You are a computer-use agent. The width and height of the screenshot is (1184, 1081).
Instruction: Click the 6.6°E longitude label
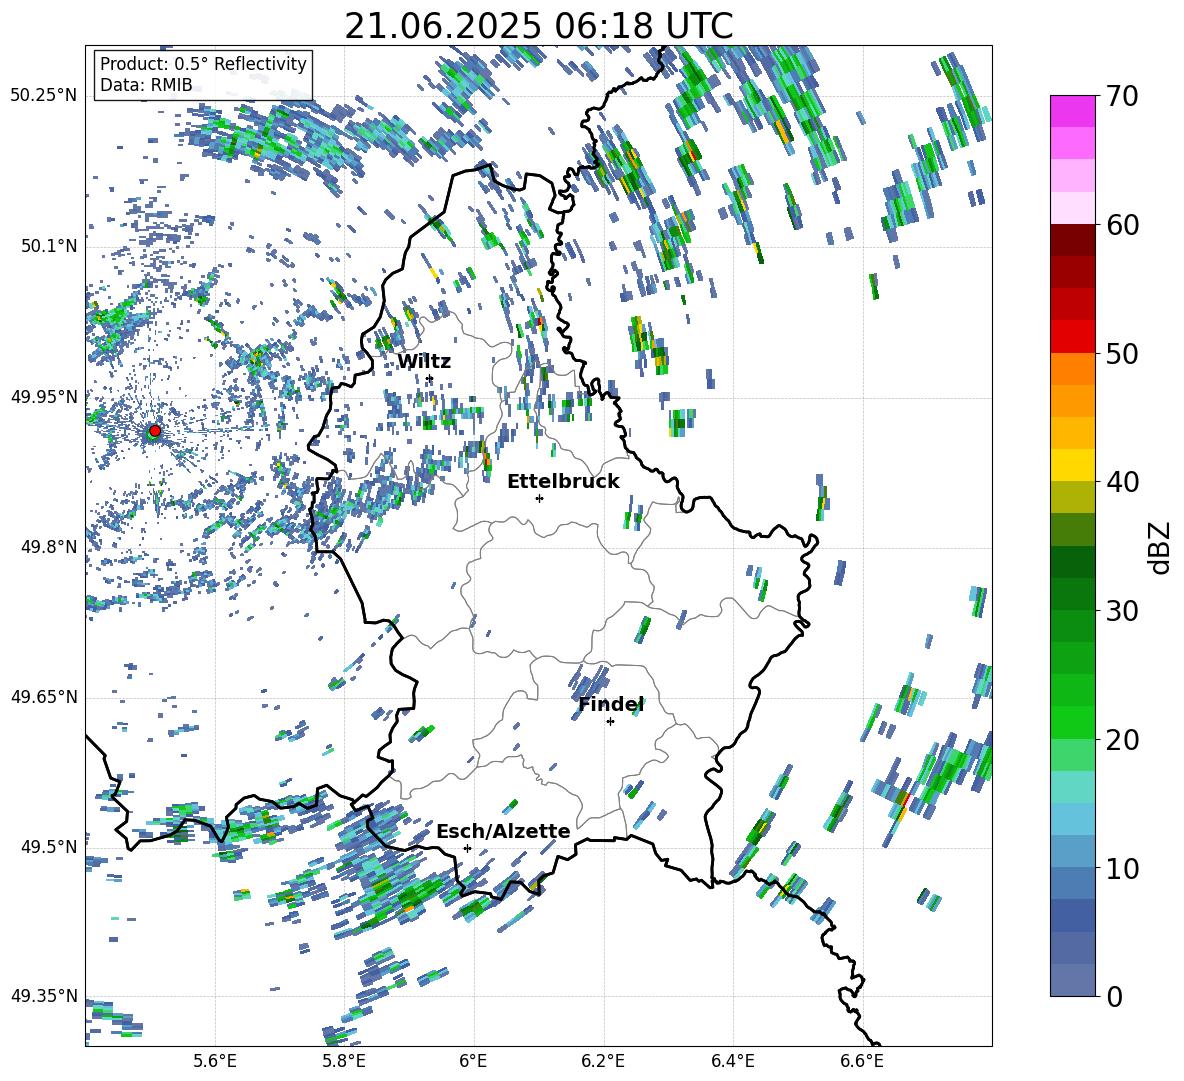(x=862, y=1061)
